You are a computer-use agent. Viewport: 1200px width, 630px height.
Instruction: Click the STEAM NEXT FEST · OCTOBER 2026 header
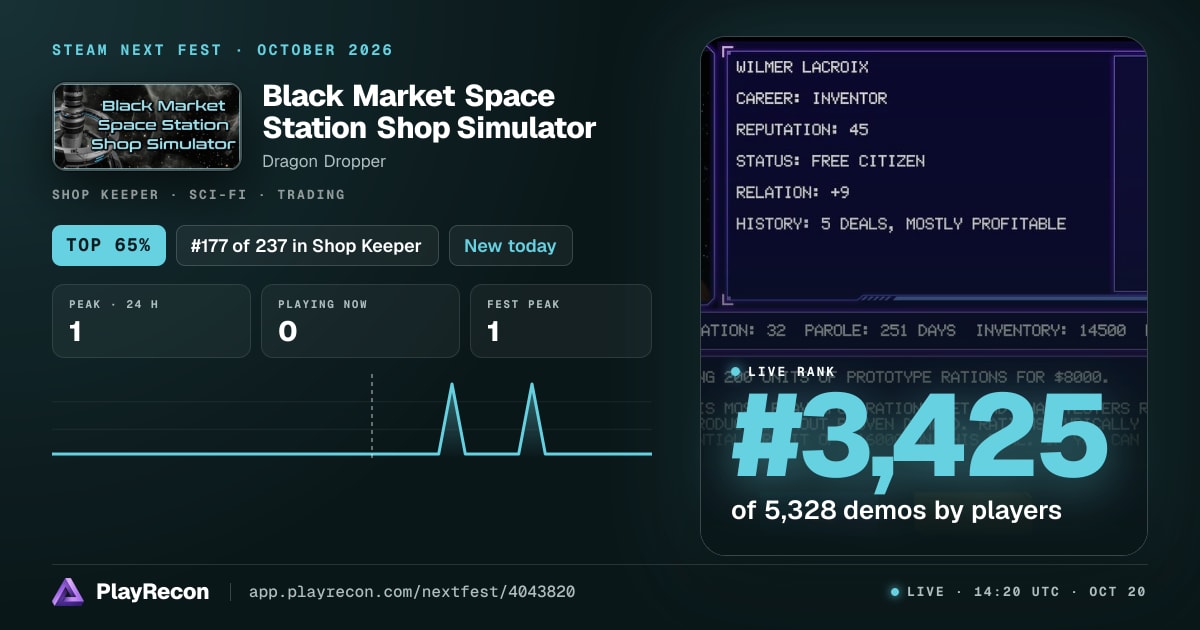222,50
